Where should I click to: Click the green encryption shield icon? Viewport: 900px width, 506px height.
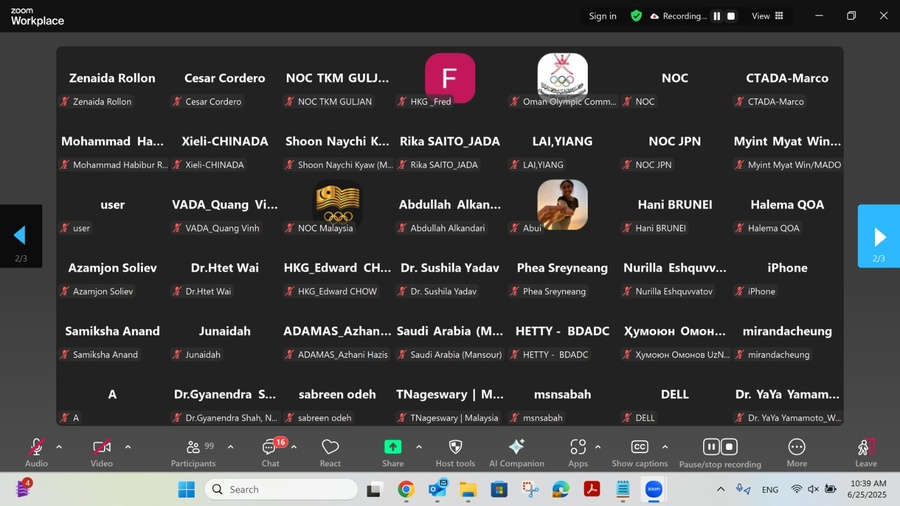click(636, 16)
